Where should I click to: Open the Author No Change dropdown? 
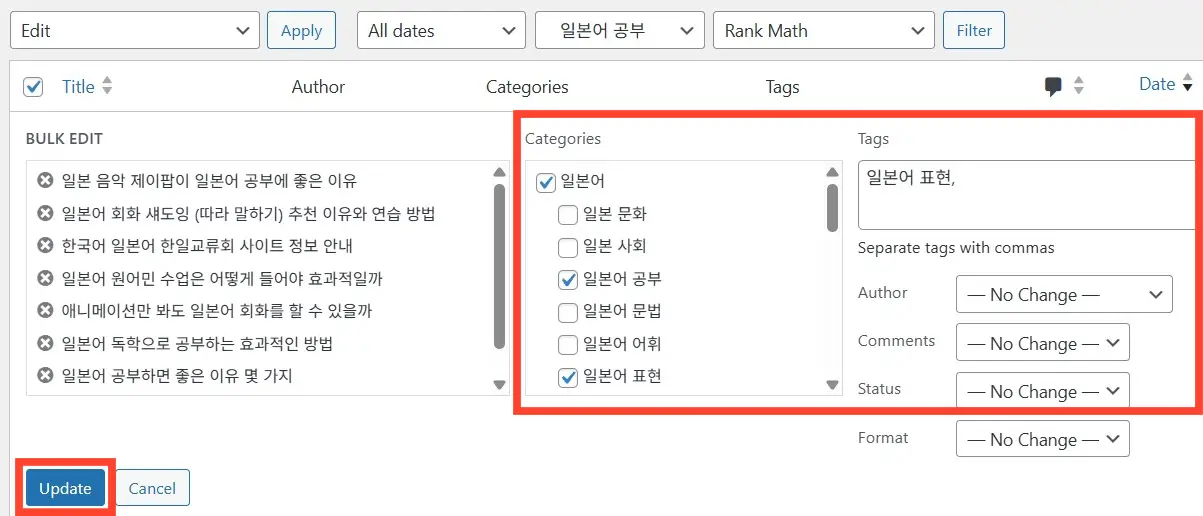coord(1064,295)
